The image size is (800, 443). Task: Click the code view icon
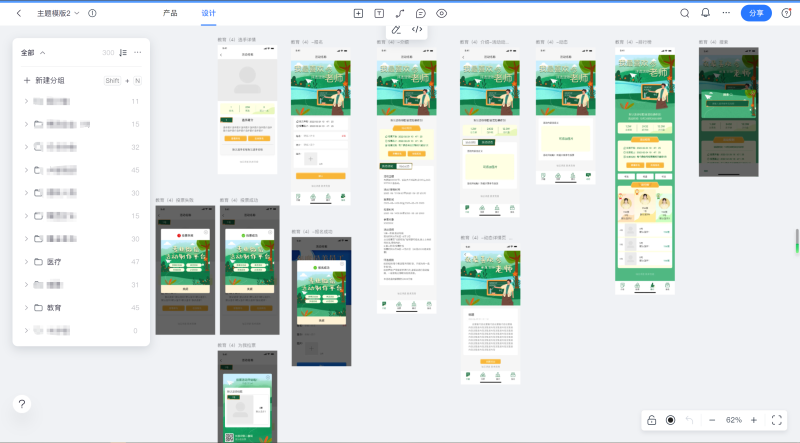tap(417, 30)
